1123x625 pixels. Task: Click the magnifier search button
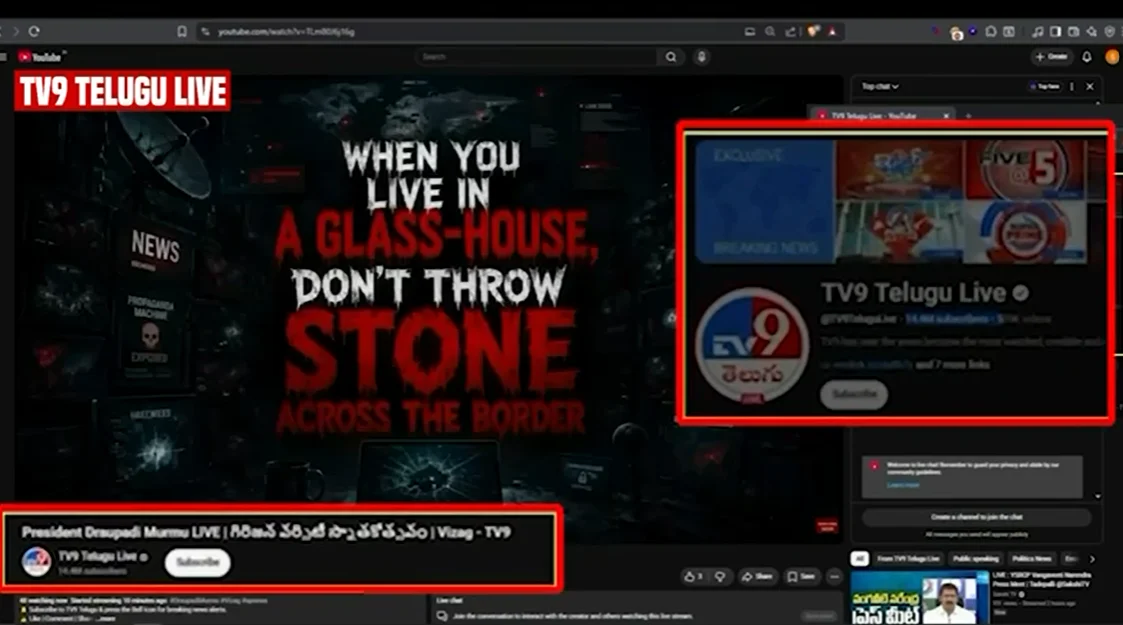(x=671, y=57)
